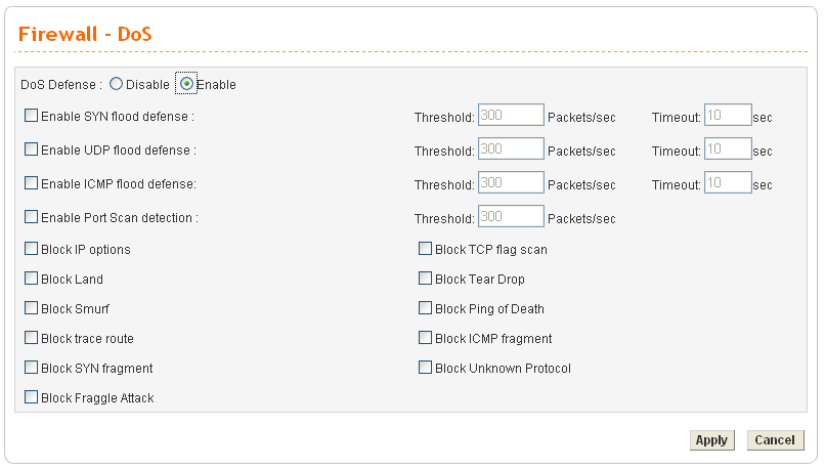This screenshot has width=825, height=468.
Task: Toggle Block Fraggle Attack checkbox
Action: (31, 397)
